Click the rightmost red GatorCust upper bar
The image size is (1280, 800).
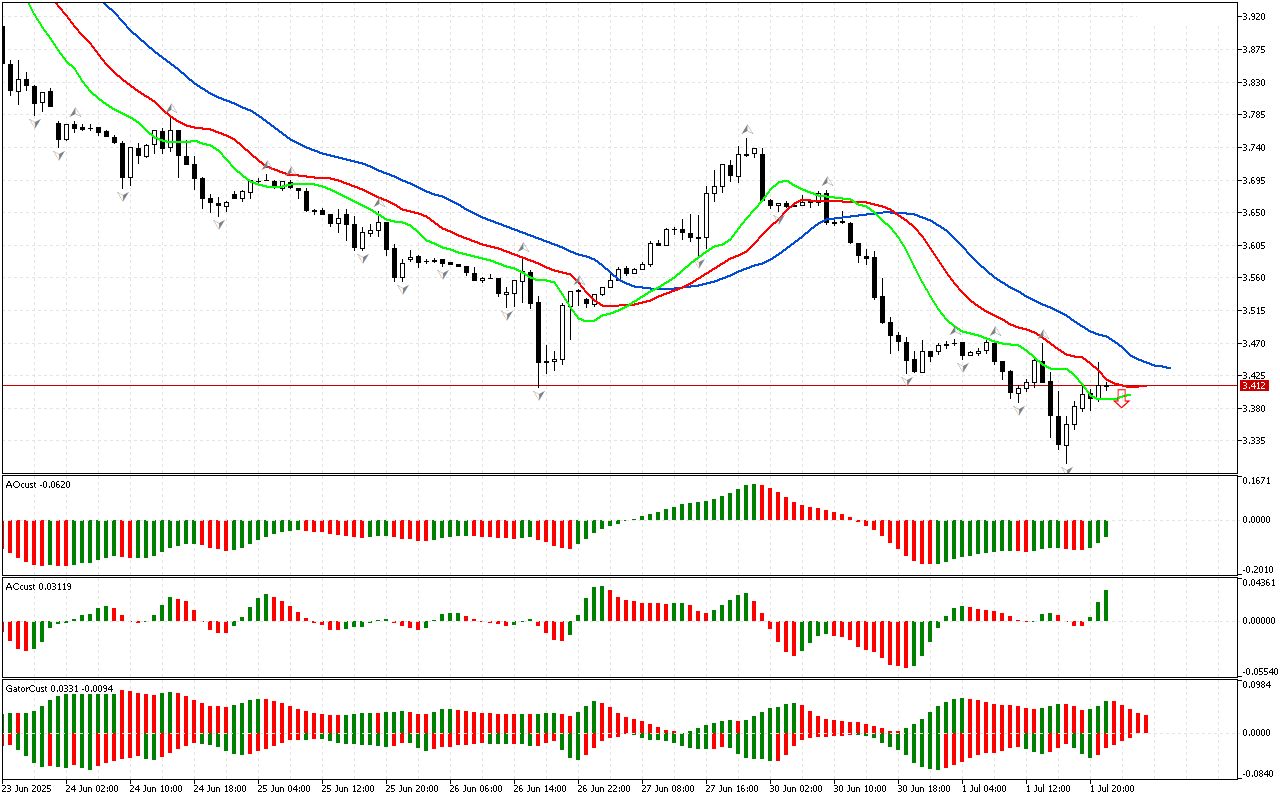tap(1146, 723)
